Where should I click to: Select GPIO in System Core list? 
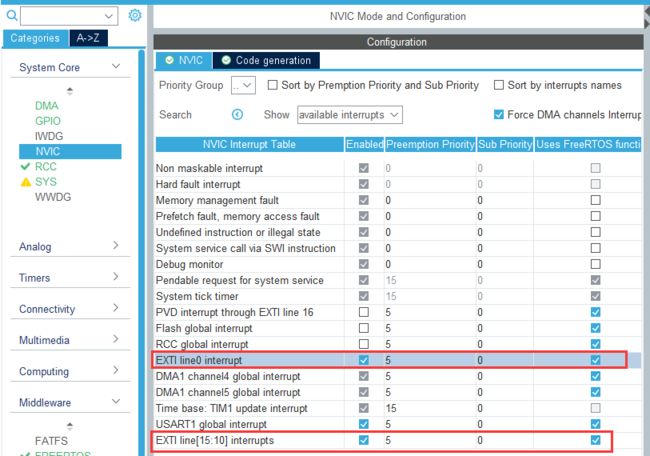(47, 120)
